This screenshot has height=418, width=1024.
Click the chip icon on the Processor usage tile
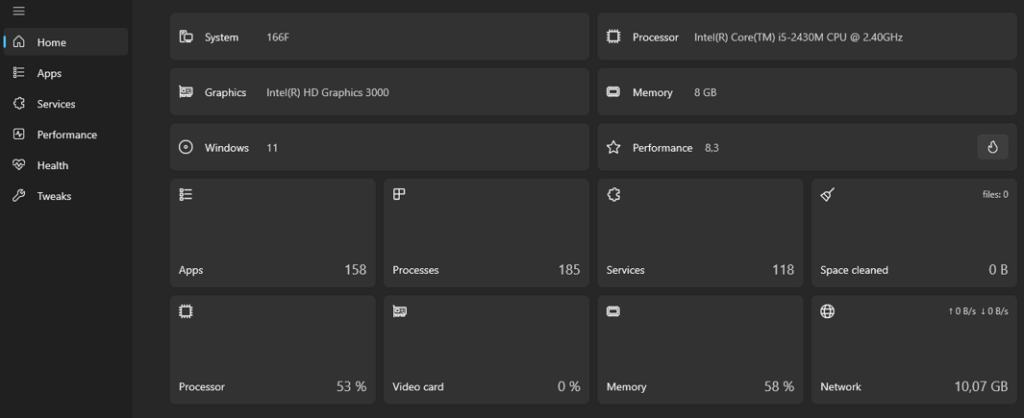tap(186, 311)
